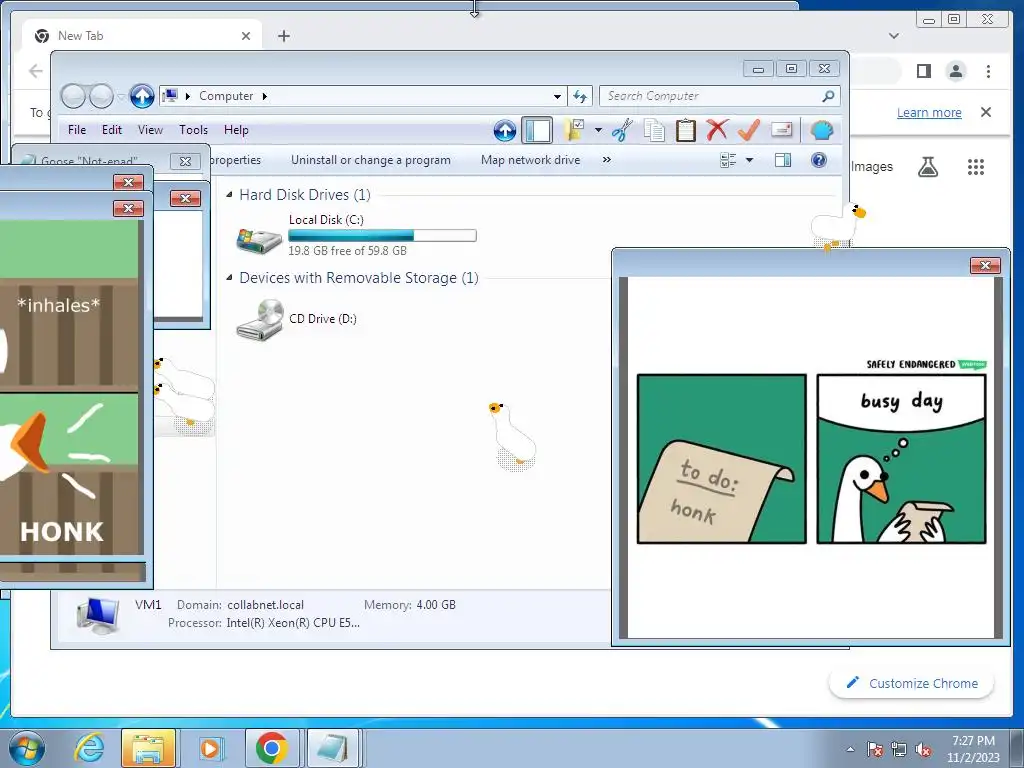
Task: Click the Customize Chrome button
Action: click(x=912, y=684)
